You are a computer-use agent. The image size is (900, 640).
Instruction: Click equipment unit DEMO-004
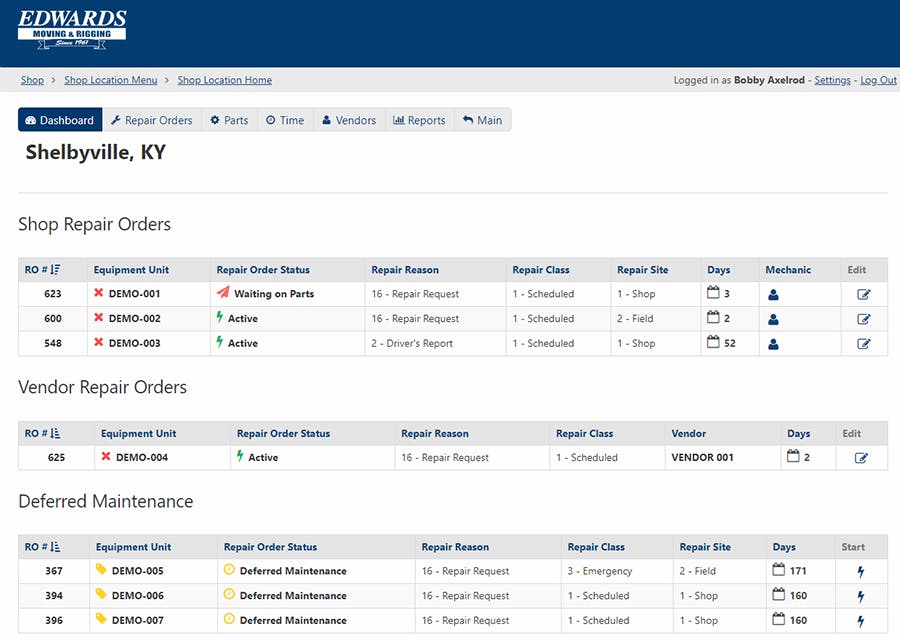coord(142,457)
